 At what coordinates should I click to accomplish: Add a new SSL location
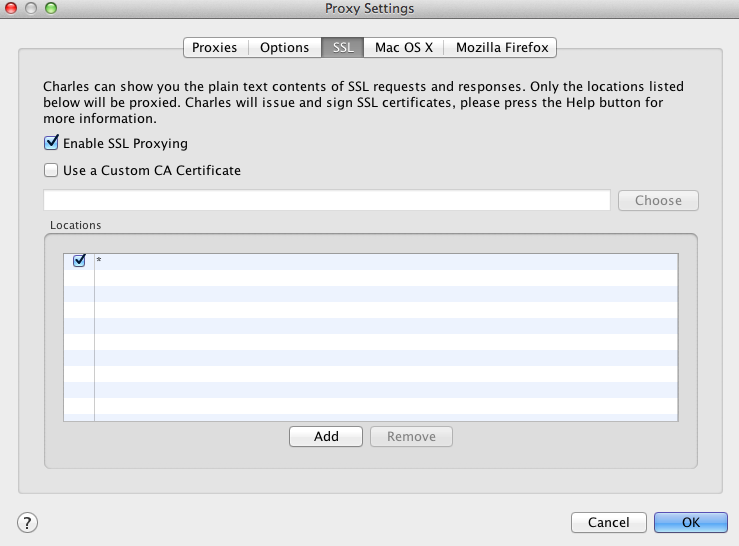click(326, 437)
